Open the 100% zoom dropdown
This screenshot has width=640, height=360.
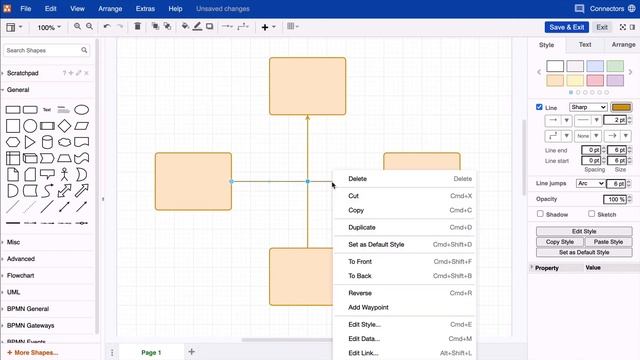(49, 27)
